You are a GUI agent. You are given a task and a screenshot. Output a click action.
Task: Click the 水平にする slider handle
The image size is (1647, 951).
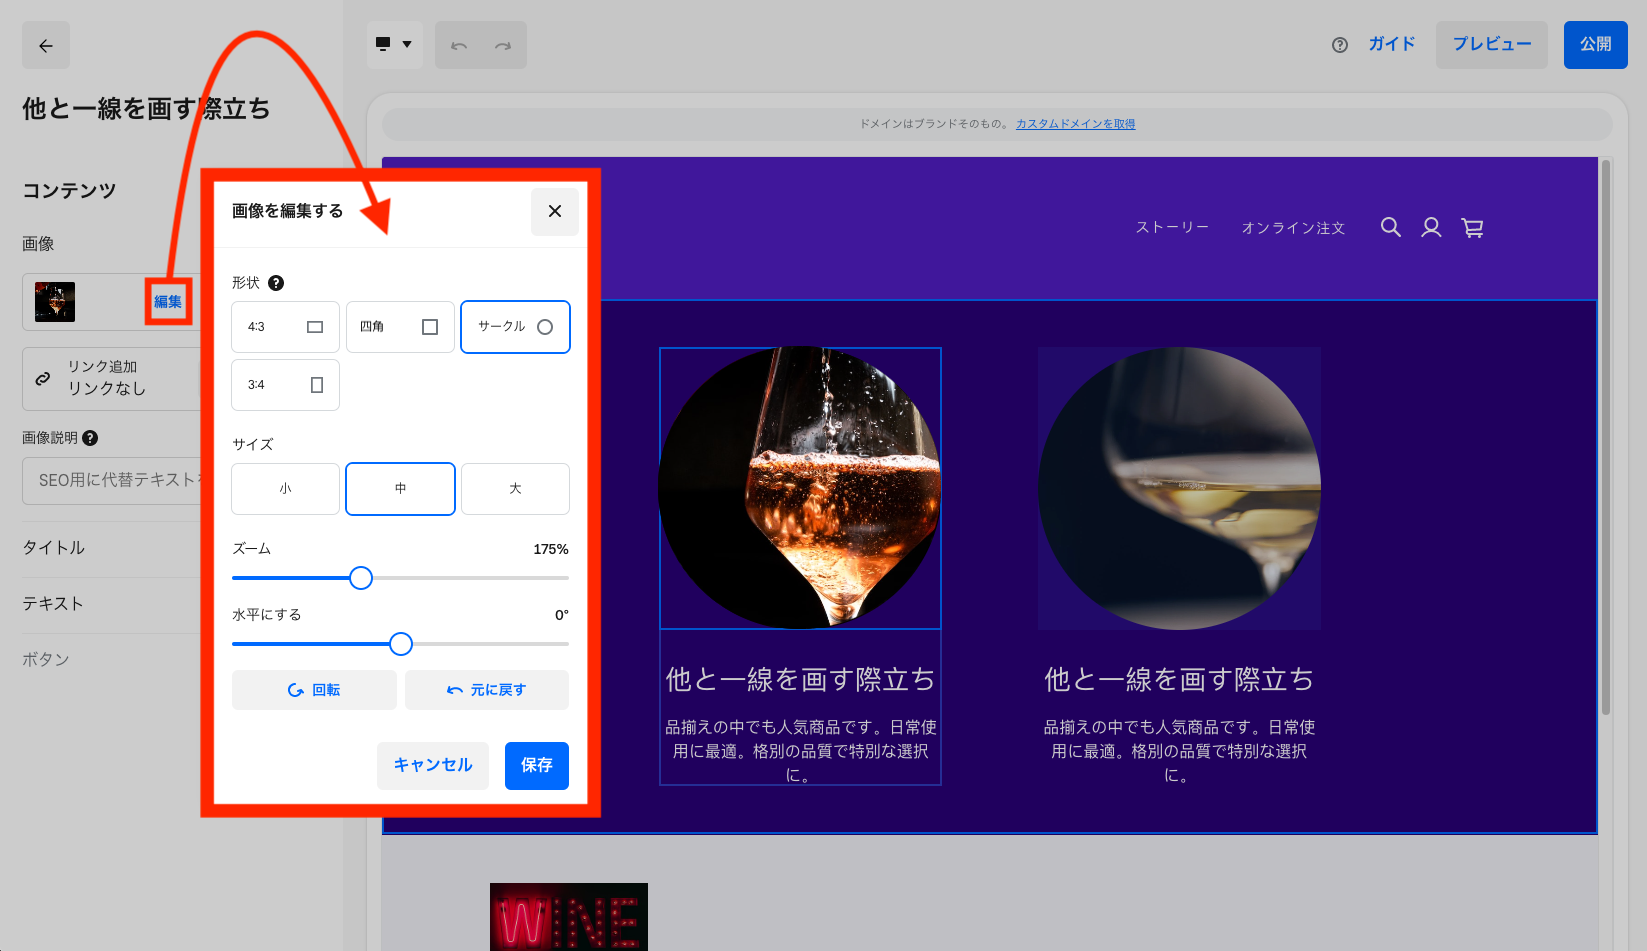401,644
